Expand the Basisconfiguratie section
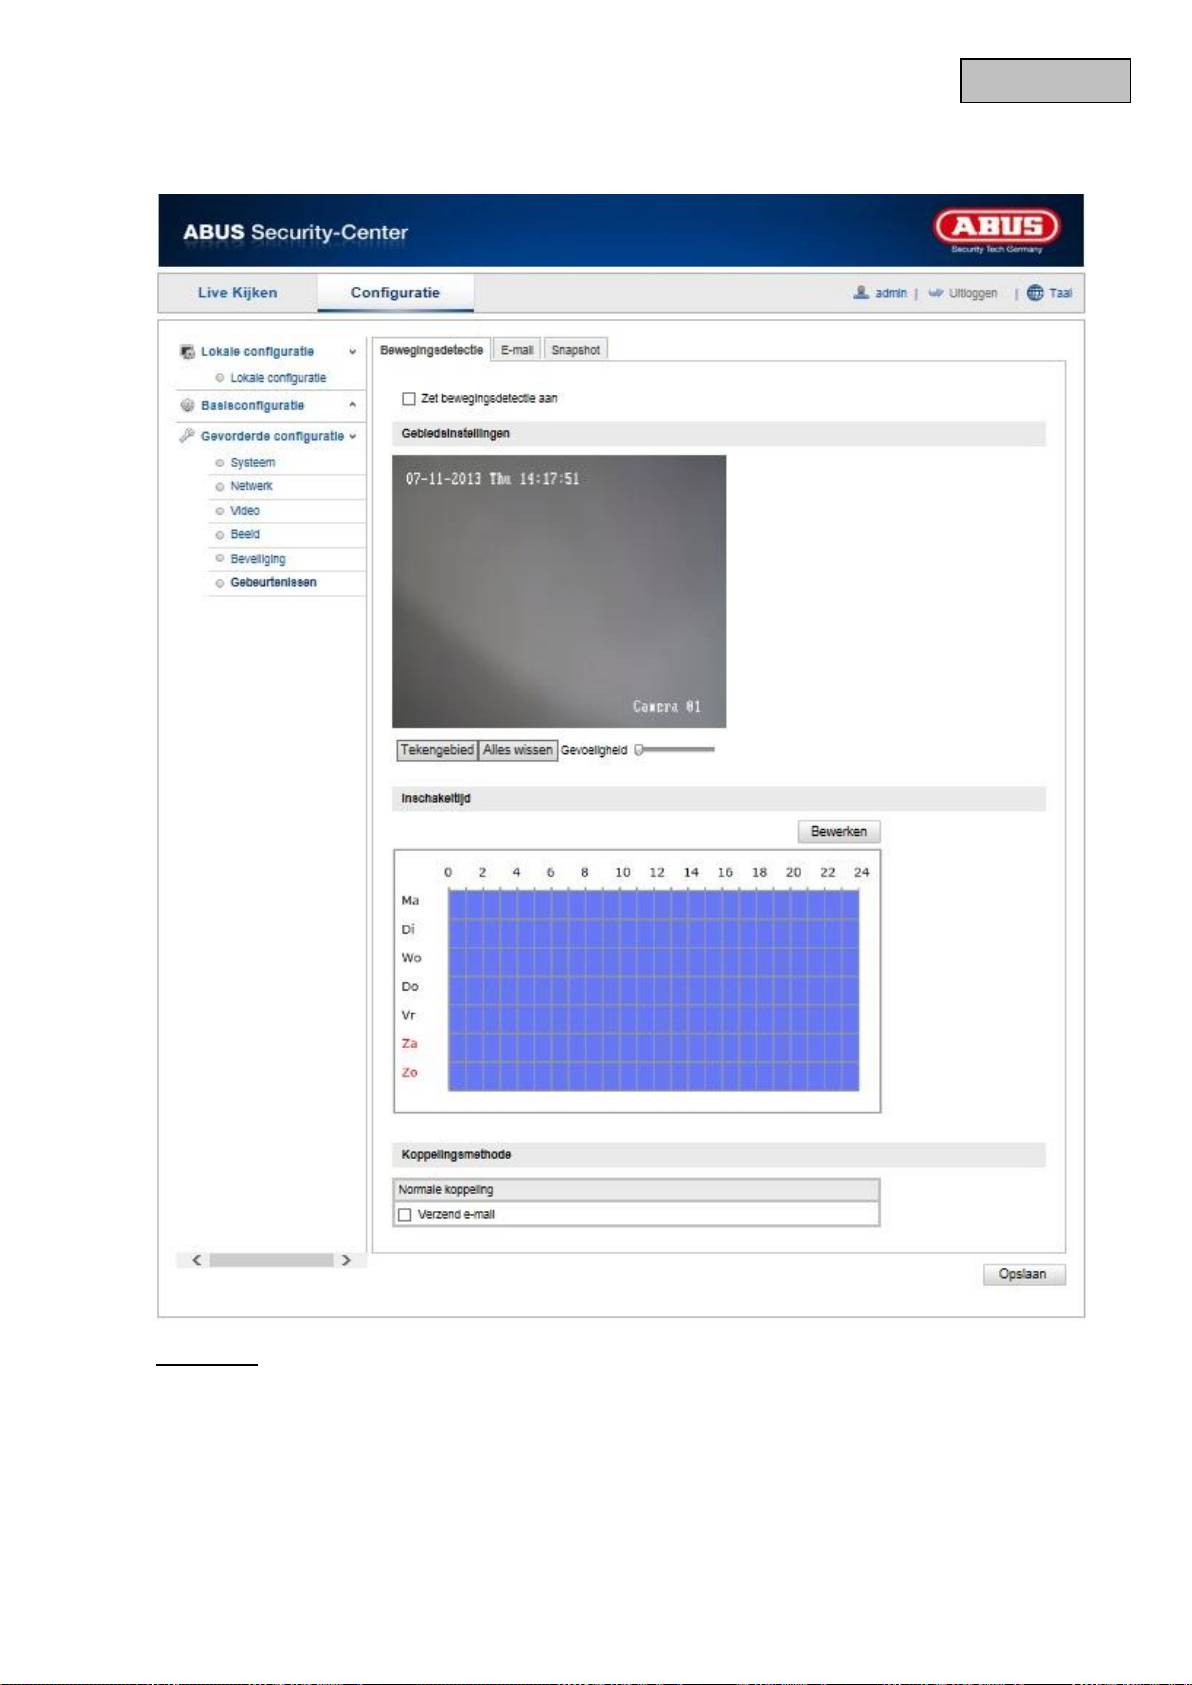The height and width of the screenshot is (1685, 1192). pos(352,405)
